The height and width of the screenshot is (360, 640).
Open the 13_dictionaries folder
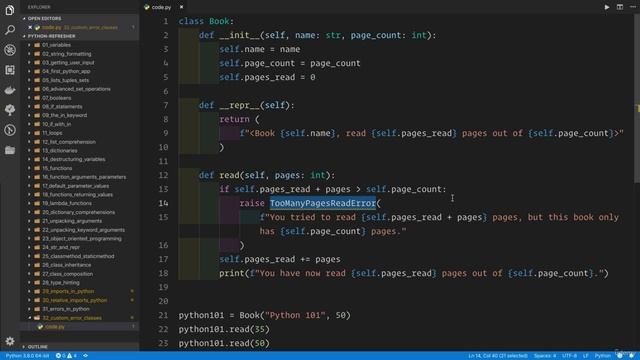pyautogui.click(x=60, y=151)
